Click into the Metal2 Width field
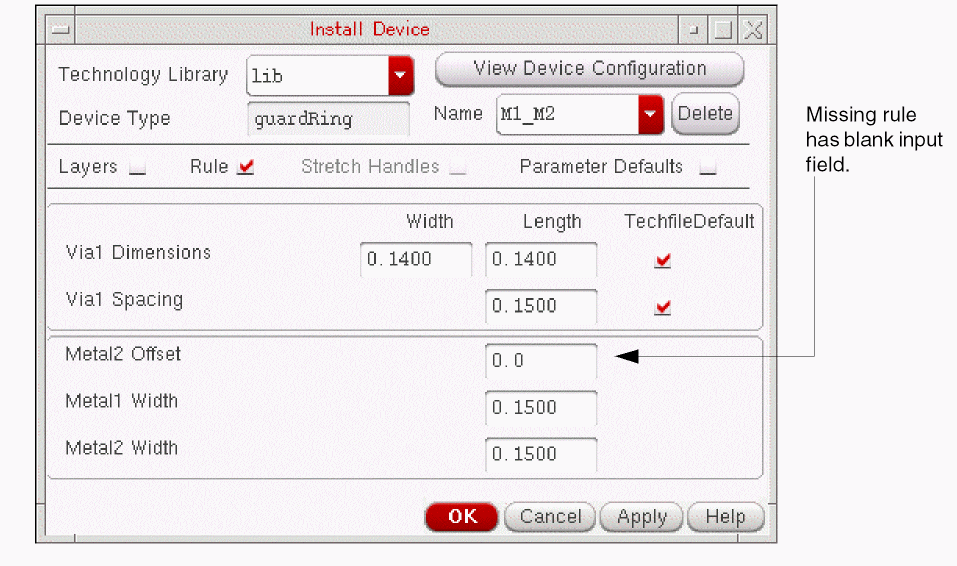The height and width of the screenshot is (566, 957). pyautogui.click(x=541, y=454)
